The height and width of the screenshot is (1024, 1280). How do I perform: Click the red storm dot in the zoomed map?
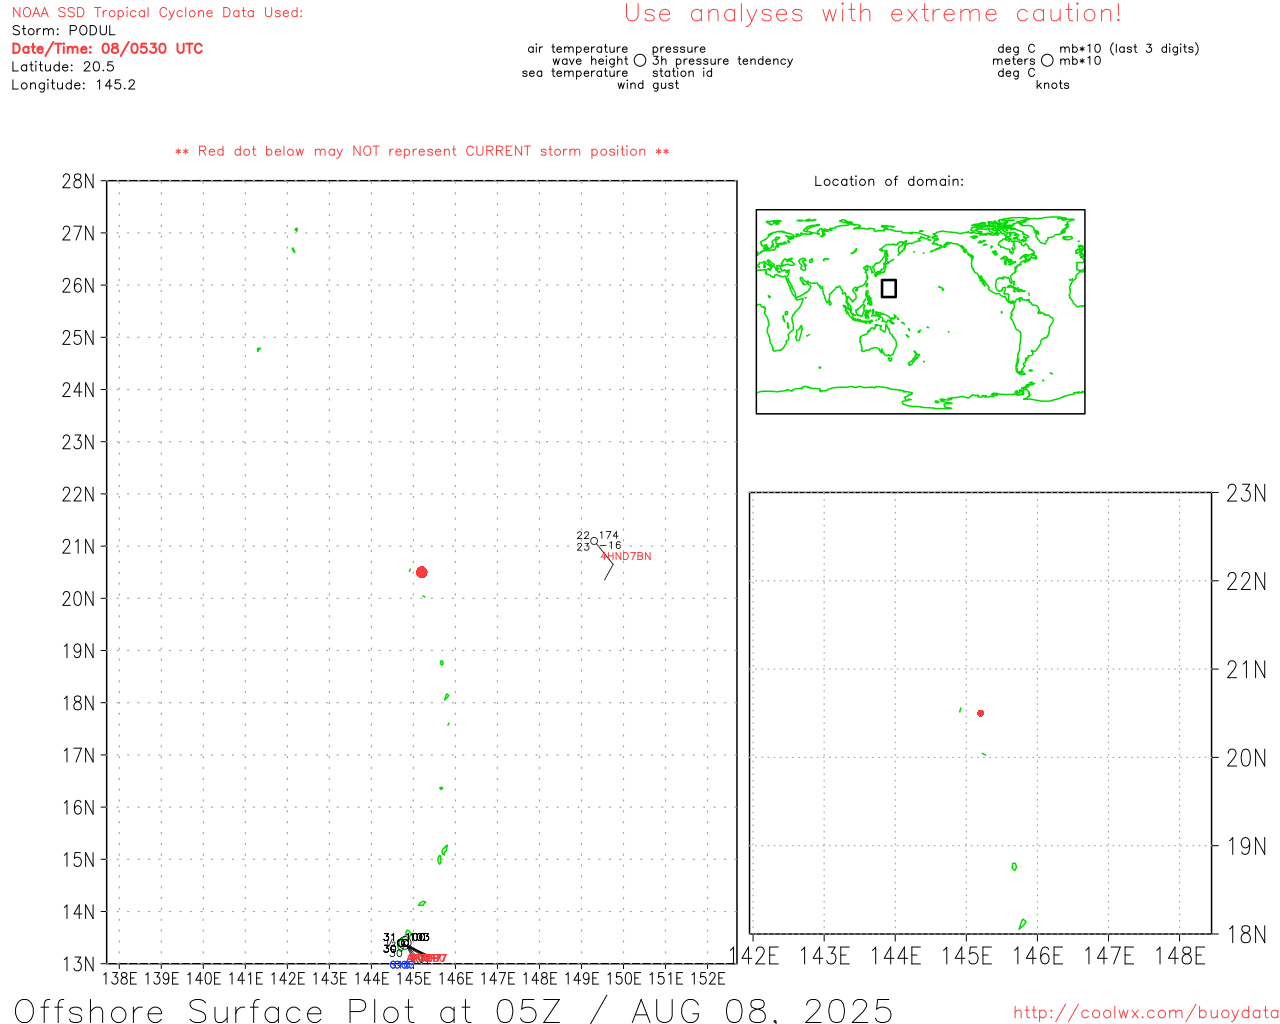click(x=981, y=713)
